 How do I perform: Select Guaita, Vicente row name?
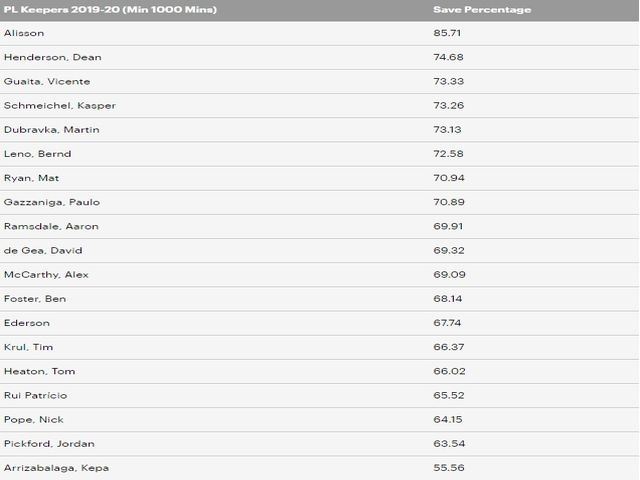(x=46, y=81)
